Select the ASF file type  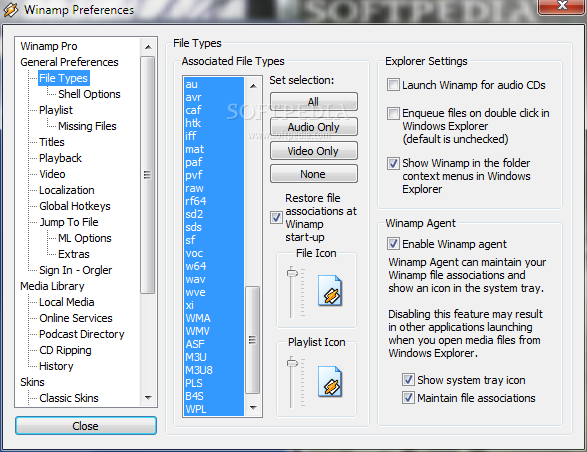coord(214,344)
